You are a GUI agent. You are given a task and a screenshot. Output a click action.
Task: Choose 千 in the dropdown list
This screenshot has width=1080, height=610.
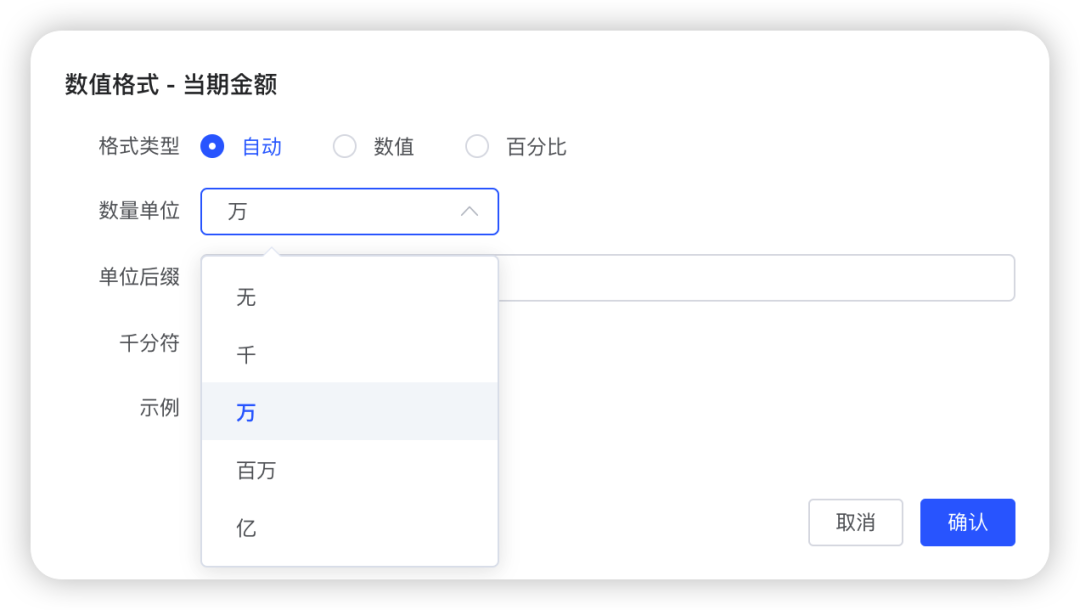coord(247,355)
